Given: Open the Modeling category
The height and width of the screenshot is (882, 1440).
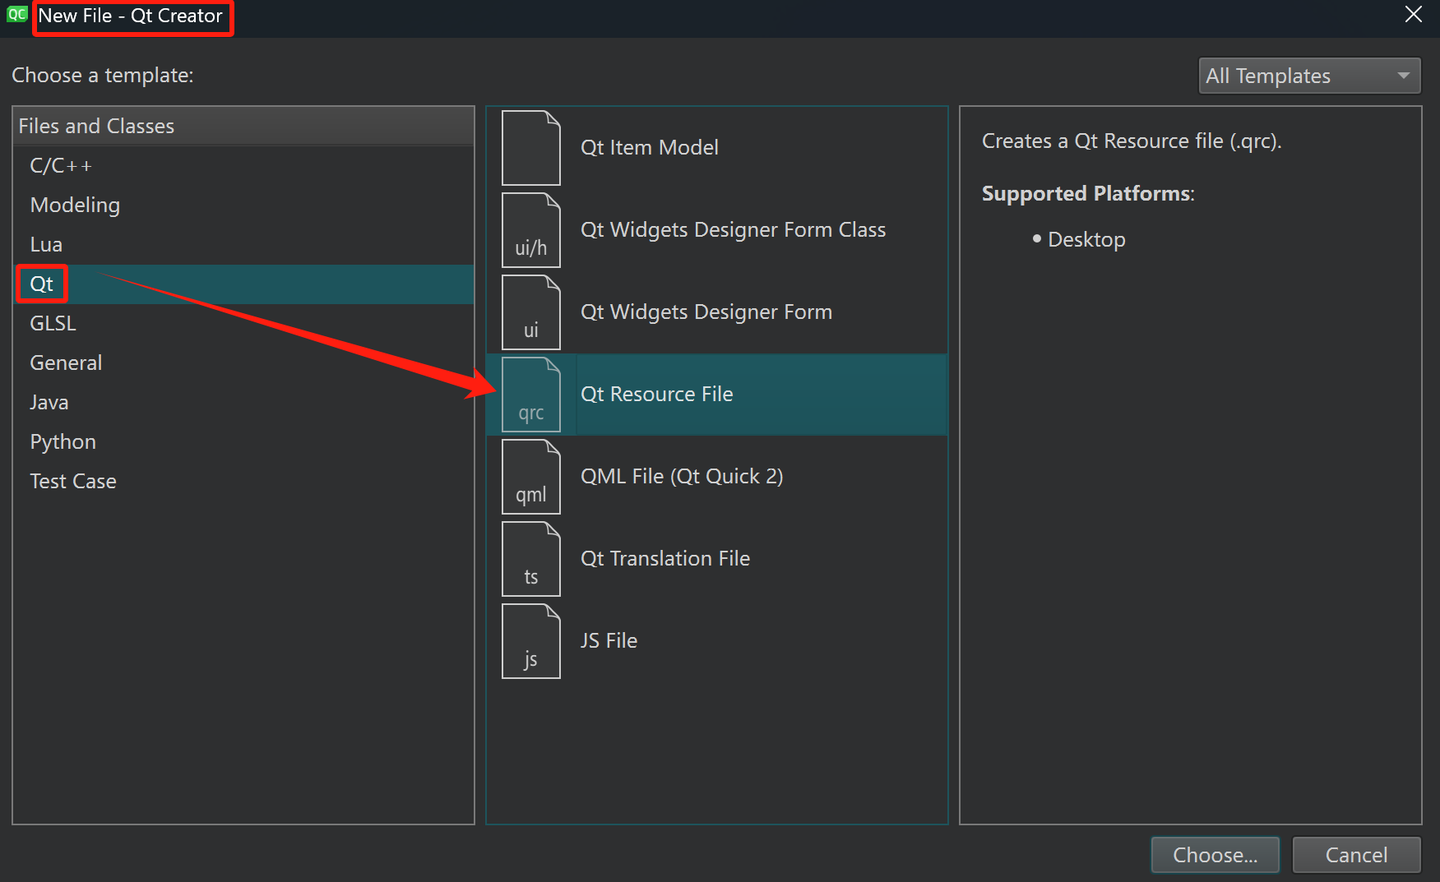Looking at the screenshot, I should pos(243,205).
